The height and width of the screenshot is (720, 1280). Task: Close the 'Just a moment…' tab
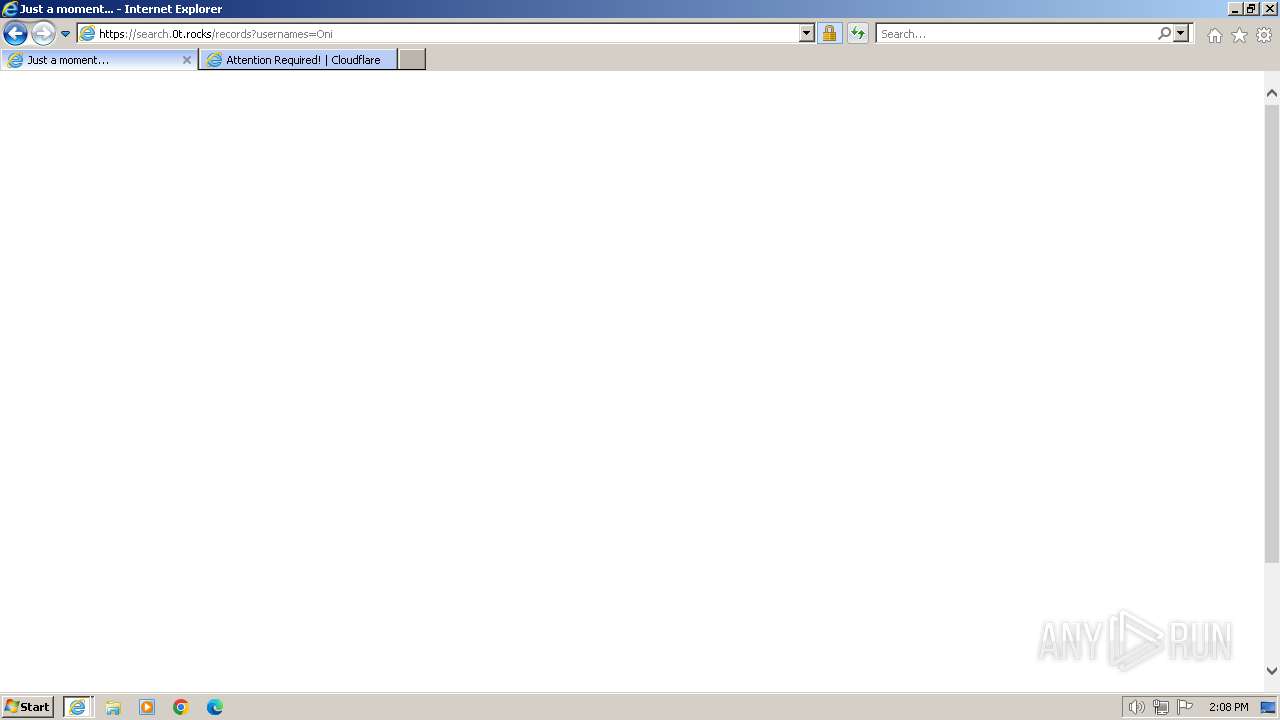(186, 60)
